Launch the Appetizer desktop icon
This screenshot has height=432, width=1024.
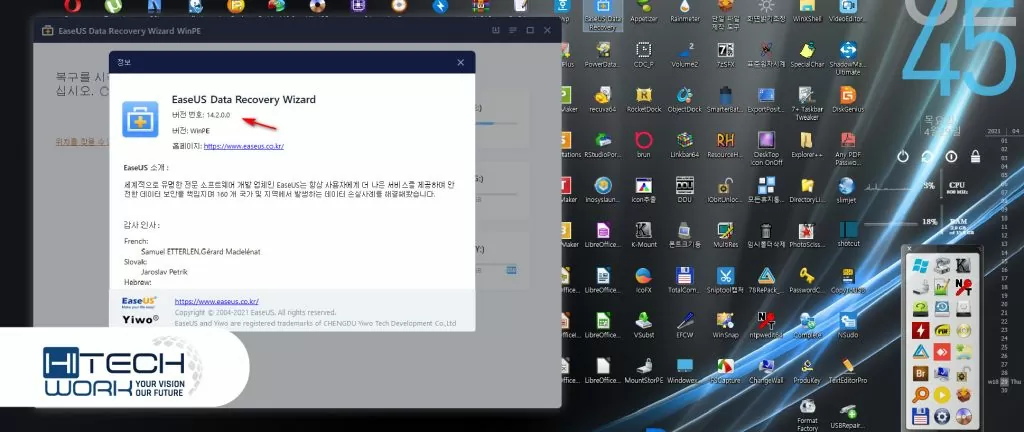click(x=644, y=12)
